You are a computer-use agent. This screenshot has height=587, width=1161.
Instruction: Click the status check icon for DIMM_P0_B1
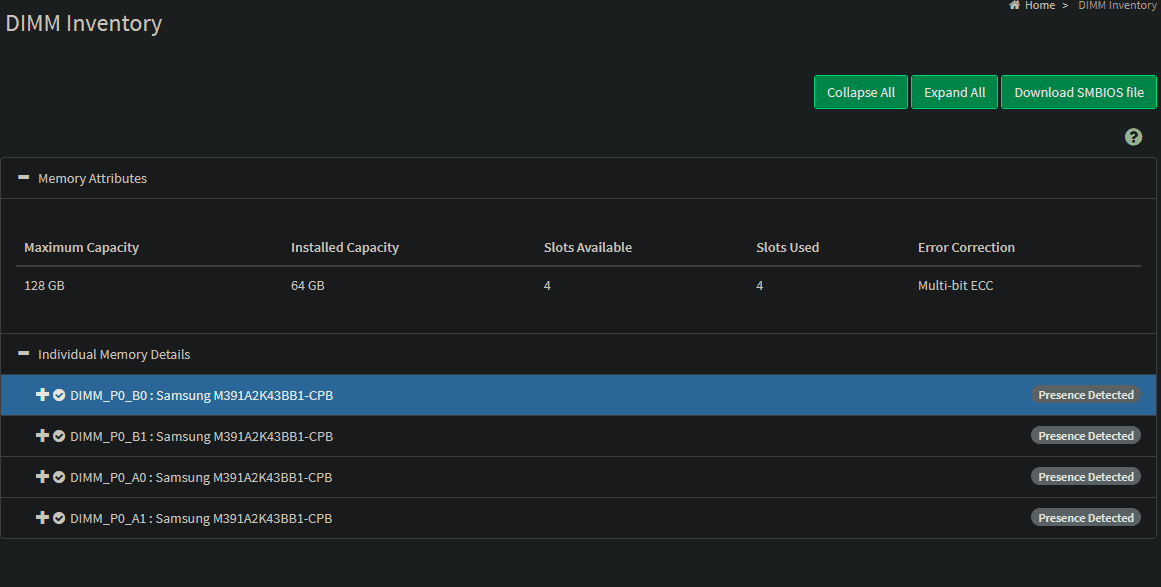tap(59, 436)
